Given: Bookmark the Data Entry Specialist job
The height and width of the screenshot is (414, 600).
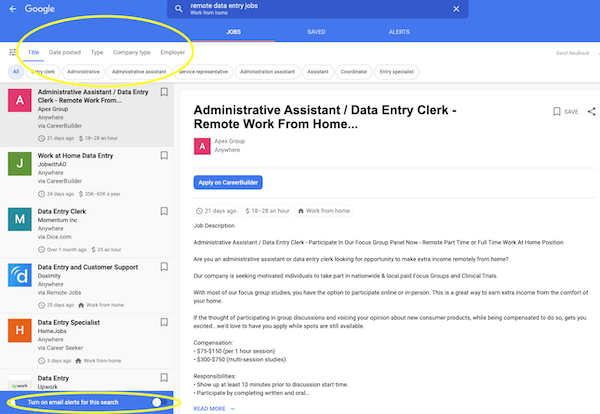Looking at the screenshot, I should click(164, 323).
